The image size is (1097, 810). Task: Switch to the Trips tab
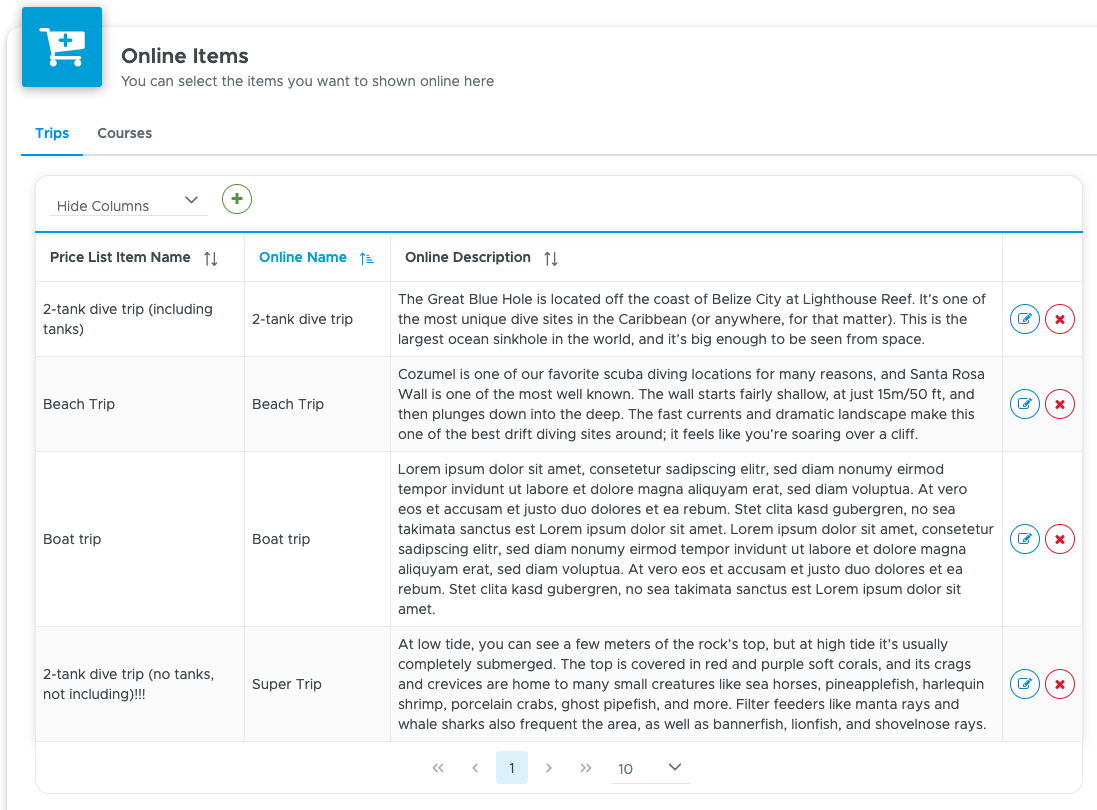click(52, 133)
